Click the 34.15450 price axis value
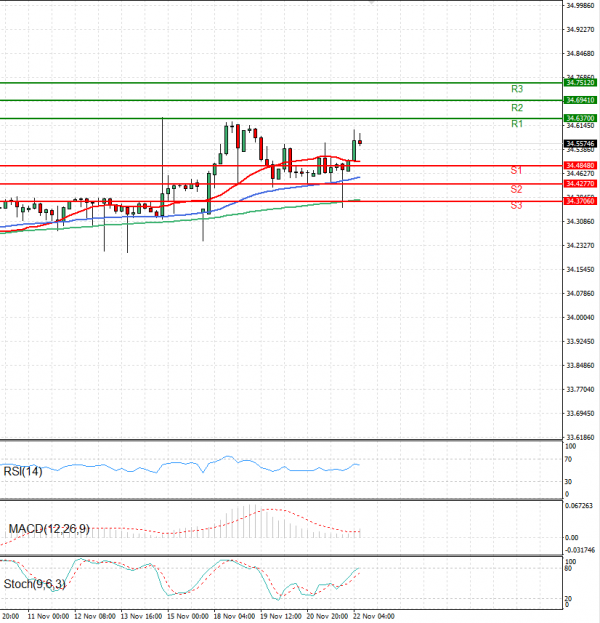Viewport: 600px width, 623px height. point(580,270)
